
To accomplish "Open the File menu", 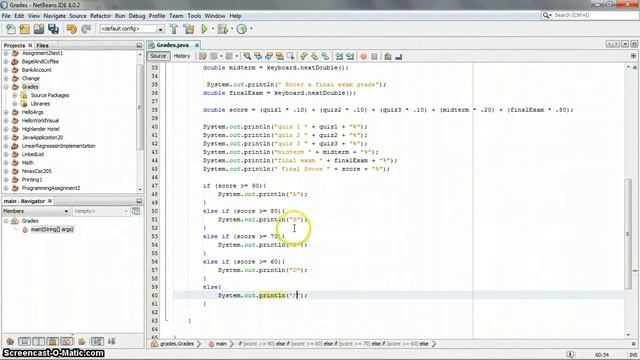I will coord(6,16).
